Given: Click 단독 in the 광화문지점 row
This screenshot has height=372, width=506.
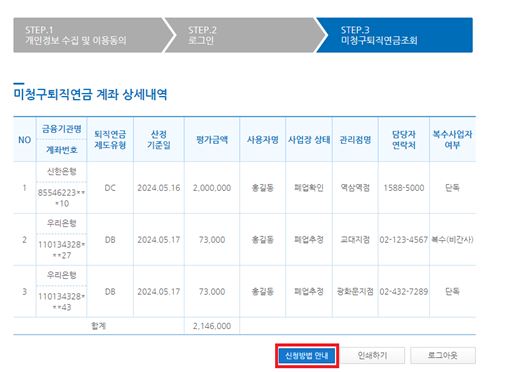Looking at the screenshot, I should pyautogui.click(x=452, y=291).
